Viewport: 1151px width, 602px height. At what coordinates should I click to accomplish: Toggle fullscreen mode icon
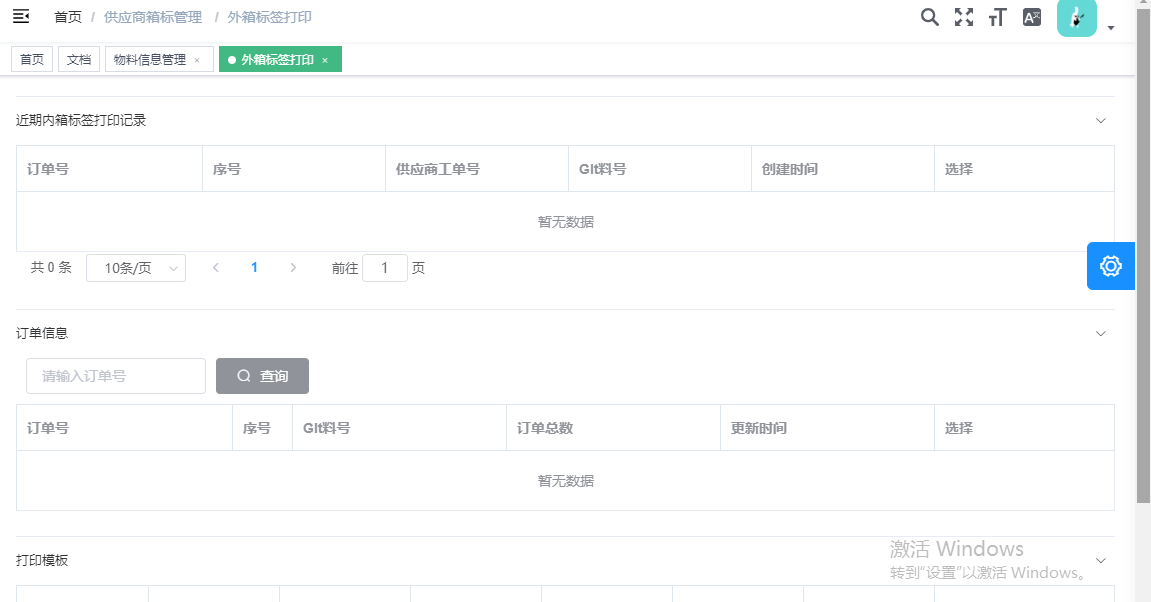pyautogui.click(x=963, y=17)
